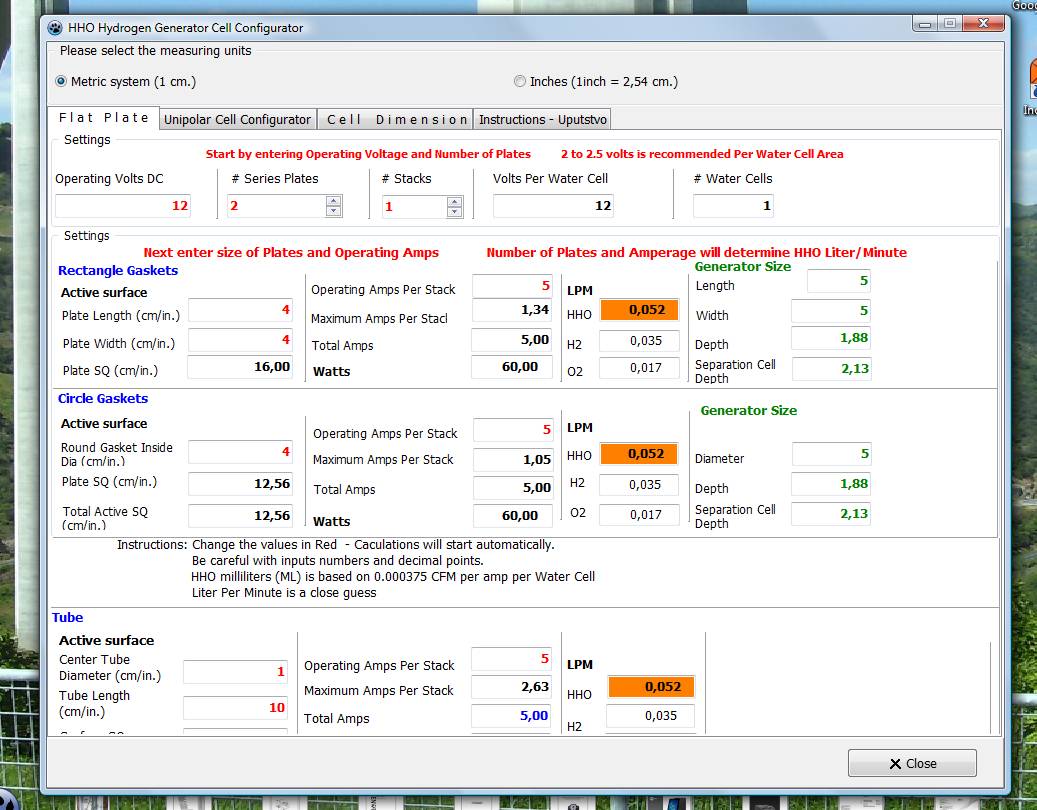
Task: Click Operating Amps Per Stack in Circle Gaskets
Action: click(x=512, y=430)
